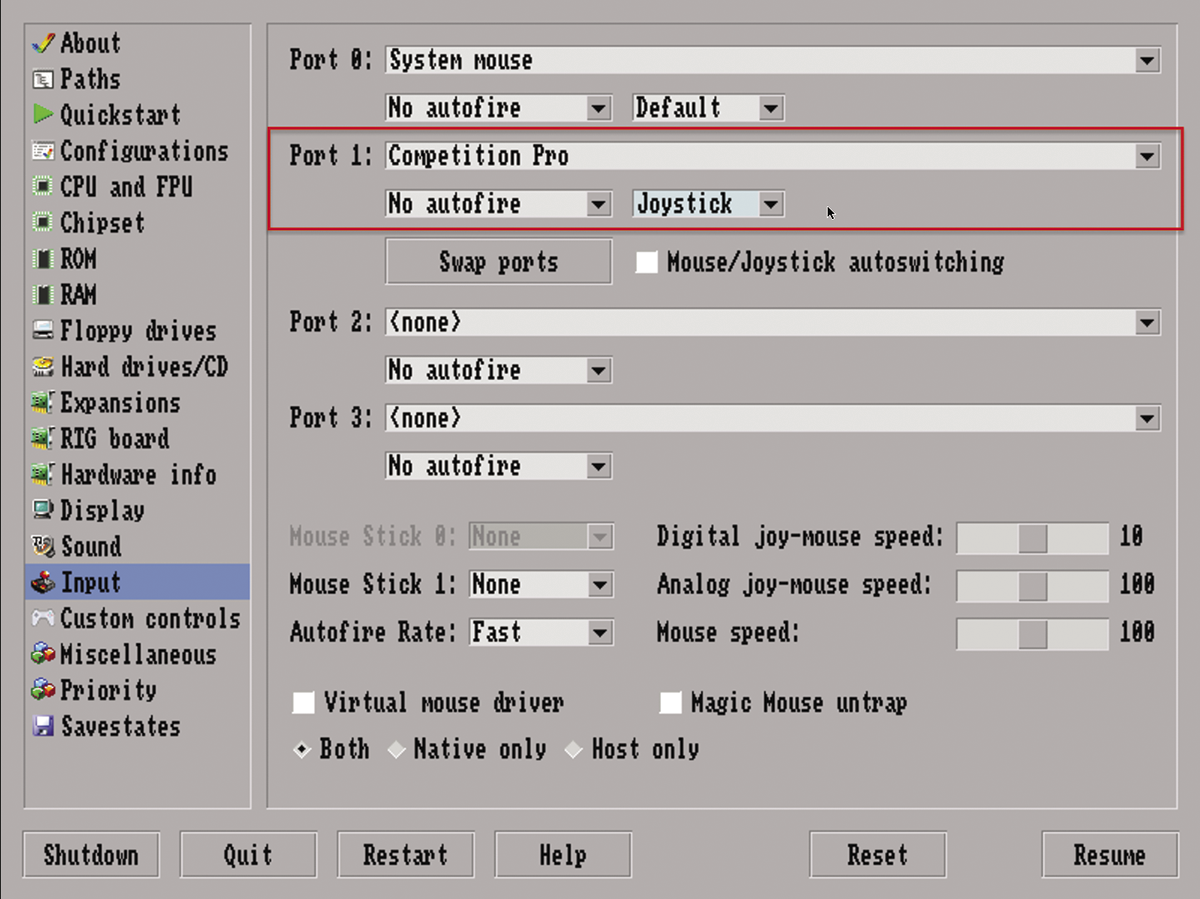Open the Port 0 autofire dropdown
The image size is (1200, 899).
click(x=498, y=108)
